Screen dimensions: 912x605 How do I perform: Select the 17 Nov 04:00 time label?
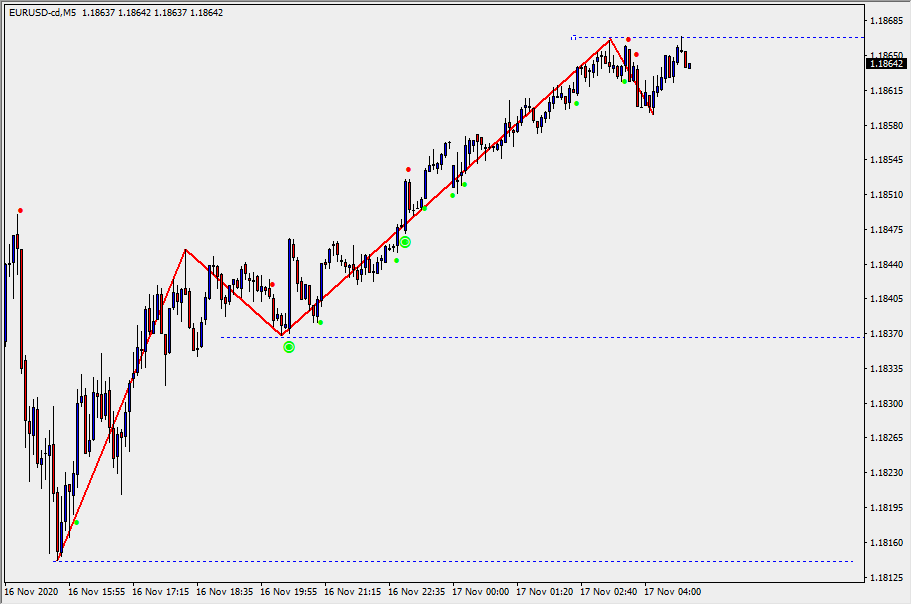pos(673,591)
